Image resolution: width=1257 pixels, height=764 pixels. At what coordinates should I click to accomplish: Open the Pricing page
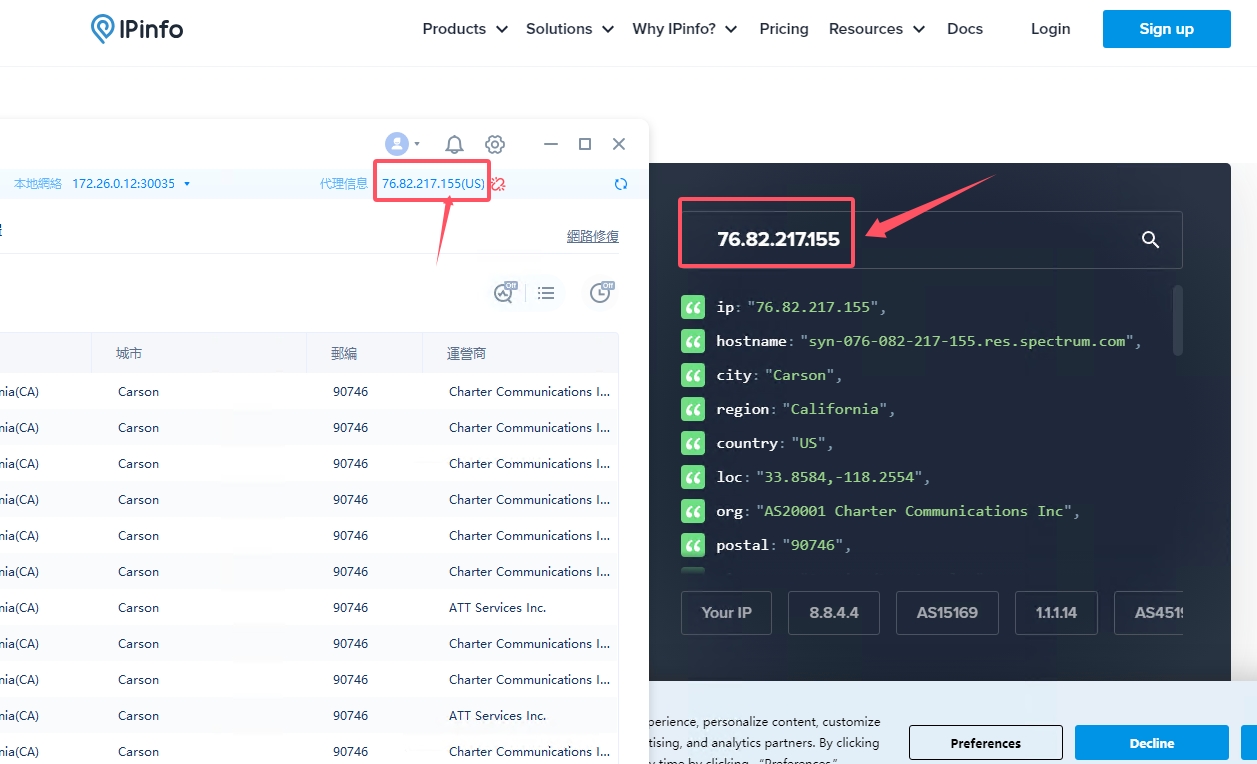[x=784, y=29]
